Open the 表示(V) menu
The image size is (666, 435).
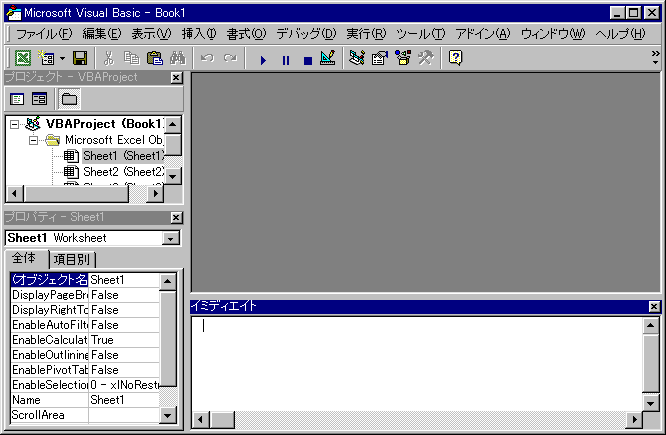tap(151, 34)
